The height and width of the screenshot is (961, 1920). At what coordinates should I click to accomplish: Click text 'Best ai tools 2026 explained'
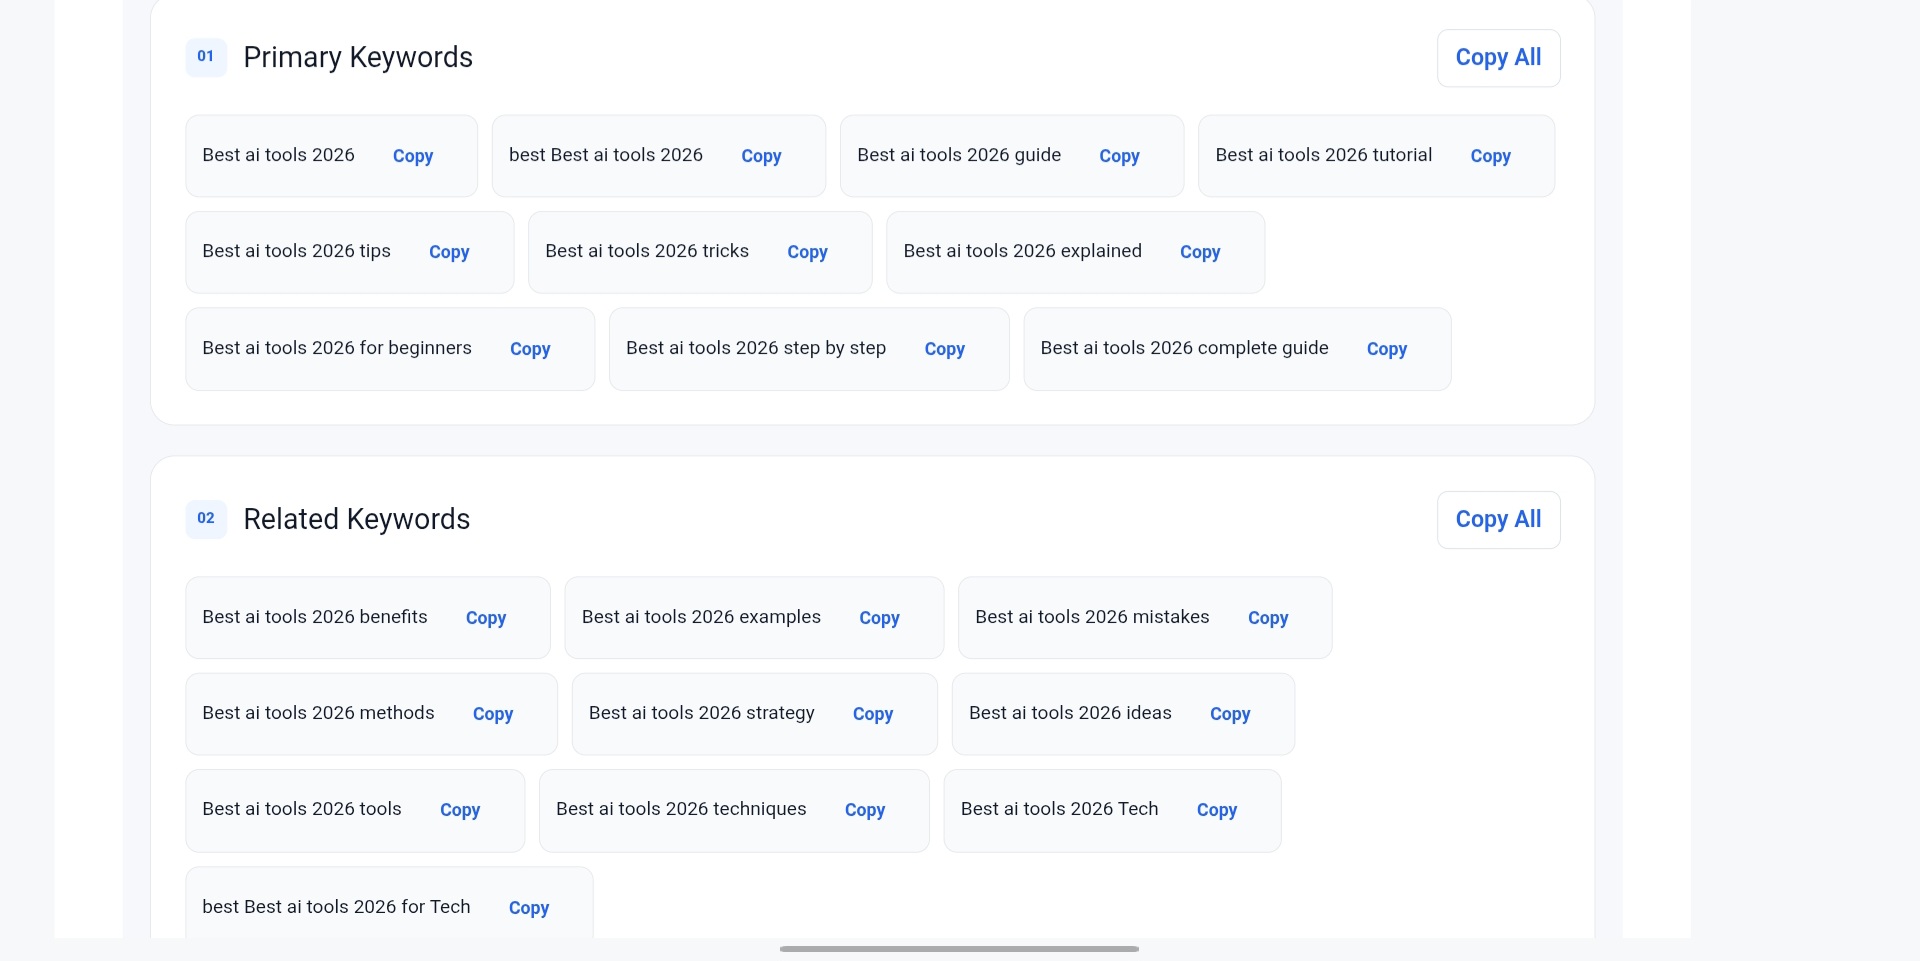pyautogui.click(x=1022, y=251)
